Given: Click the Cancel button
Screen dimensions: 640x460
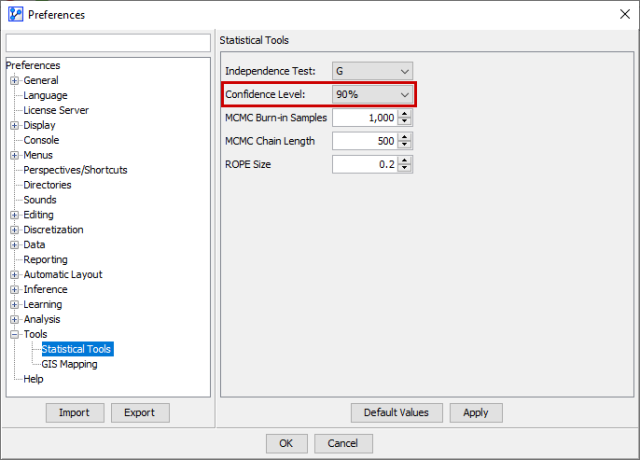Looking at the screenshot, I should (x=343, y=443).
